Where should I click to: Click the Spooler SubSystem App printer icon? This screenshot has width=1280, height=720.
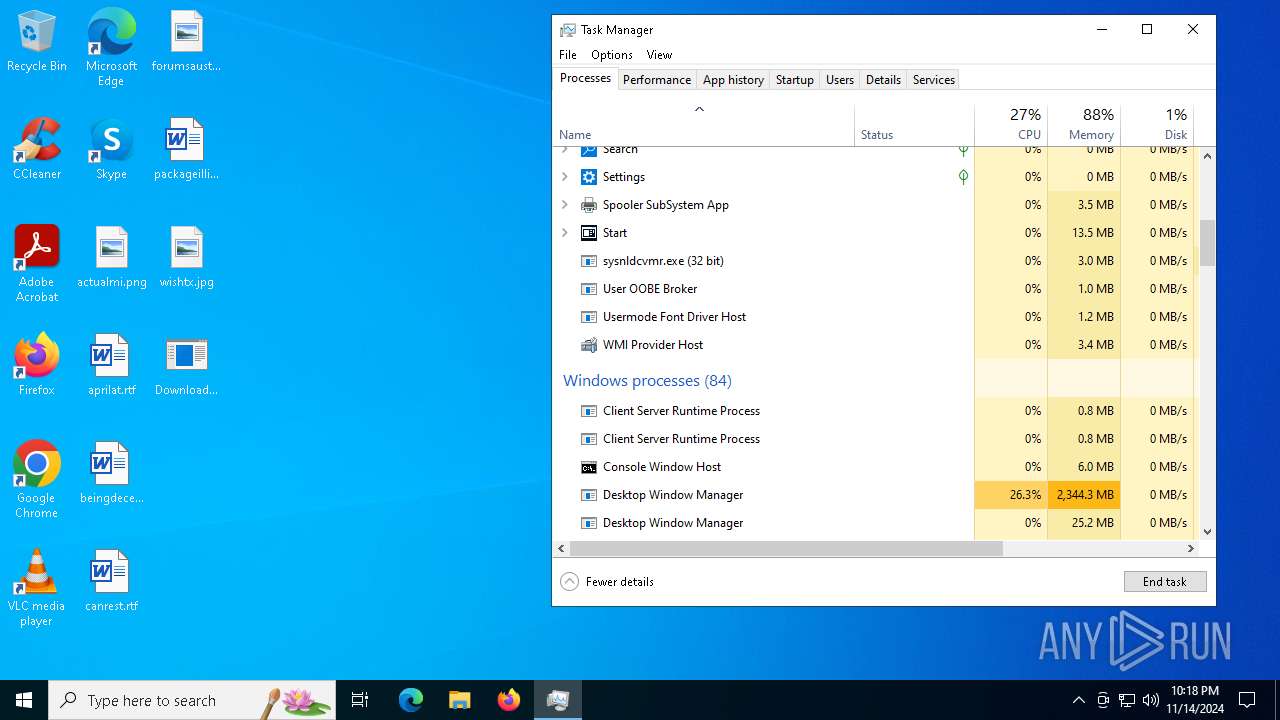[x=589, y=205]
